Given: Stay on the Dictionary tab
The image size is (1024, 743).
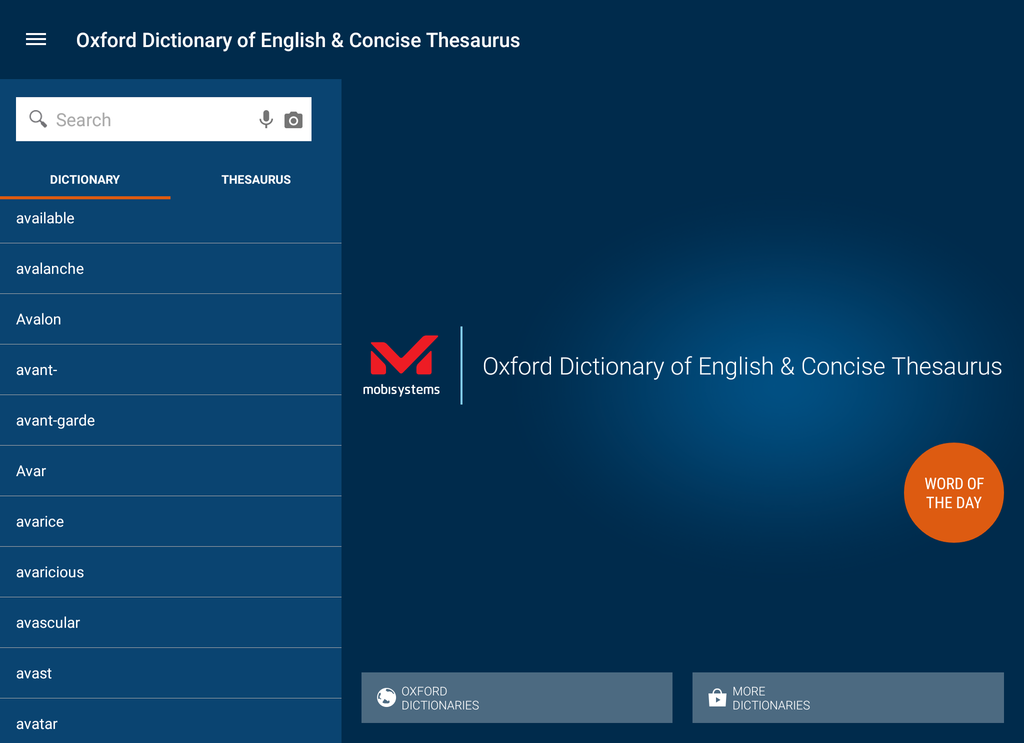Looking at the screenshot, I should pos(85,180).
